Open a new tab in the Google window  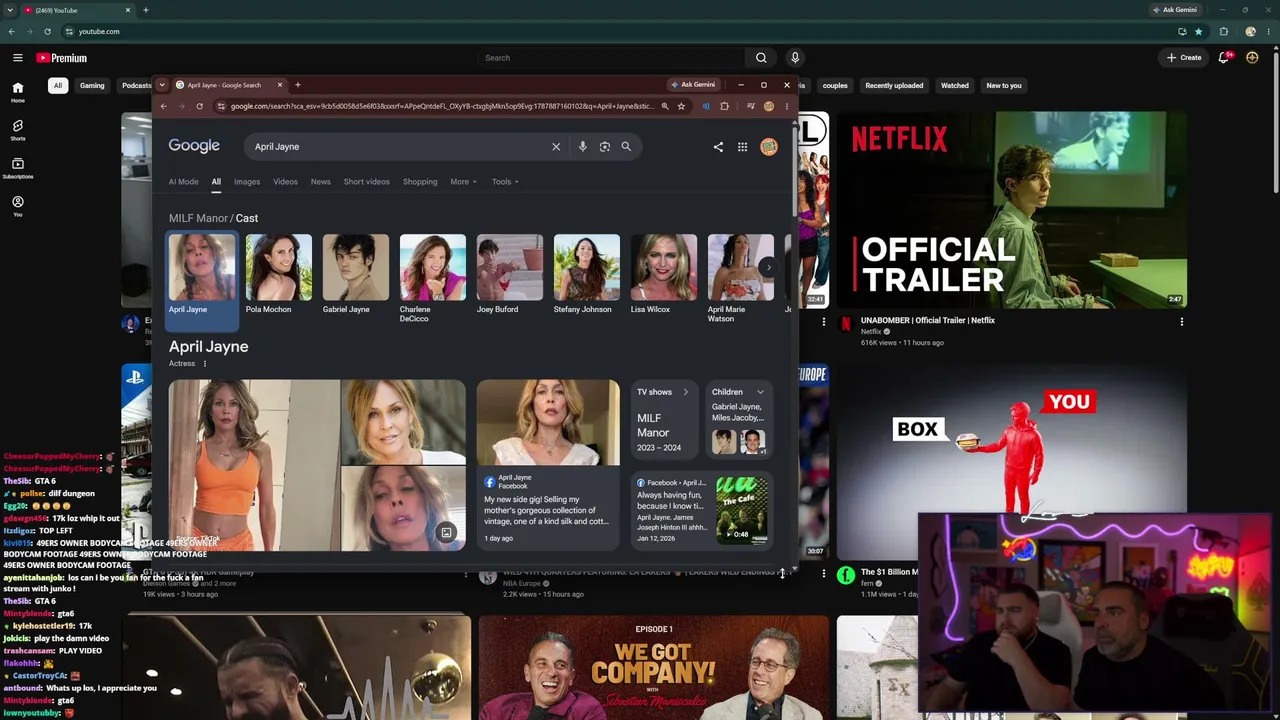click(297, 85)
